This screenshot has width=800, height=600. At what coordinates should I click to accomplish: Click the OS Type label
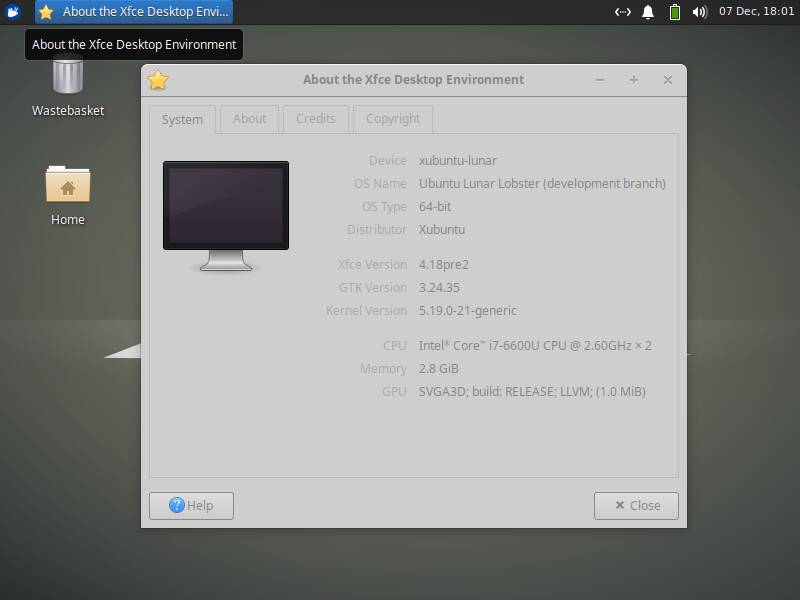click(x=384, y=207)
